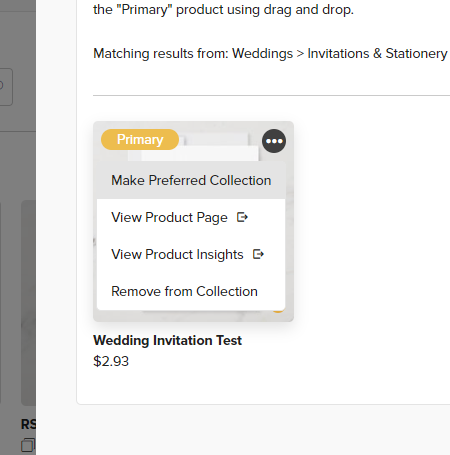Click the Invitations & Stationery breadcrumb
This screenshot has height=455, width=450.
(377, 53)
